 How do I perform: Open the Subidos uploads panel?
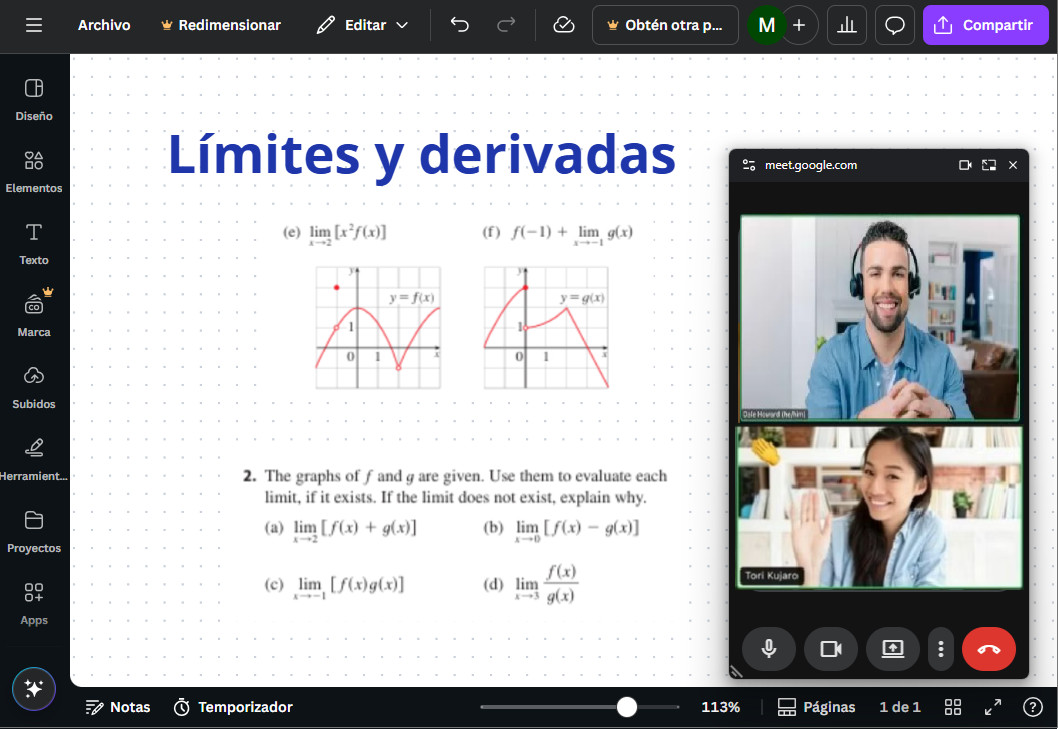(x=34, y=387)
